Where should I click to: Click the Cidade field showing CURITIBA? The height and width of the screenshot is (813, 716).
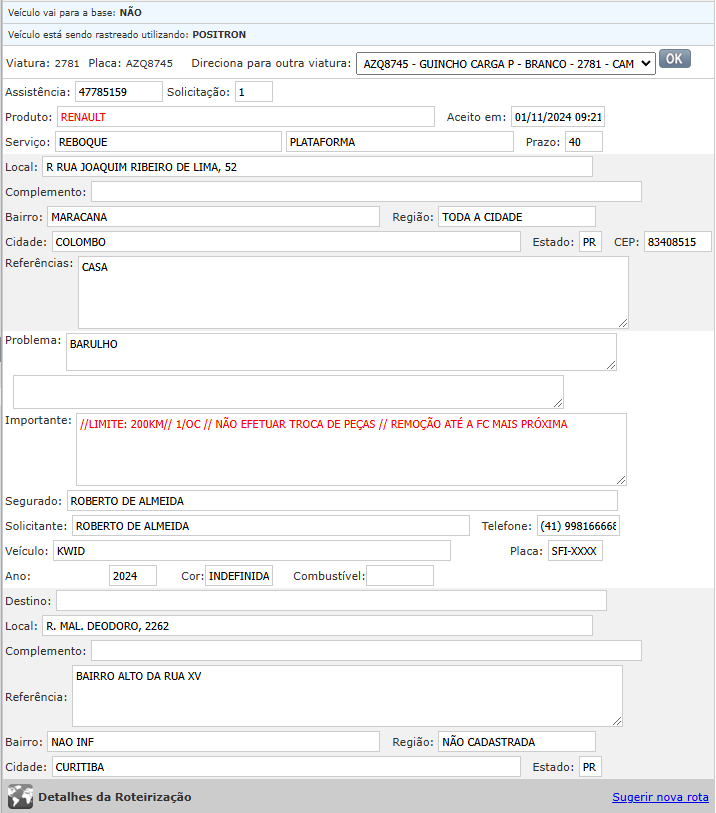pos(286,767)
